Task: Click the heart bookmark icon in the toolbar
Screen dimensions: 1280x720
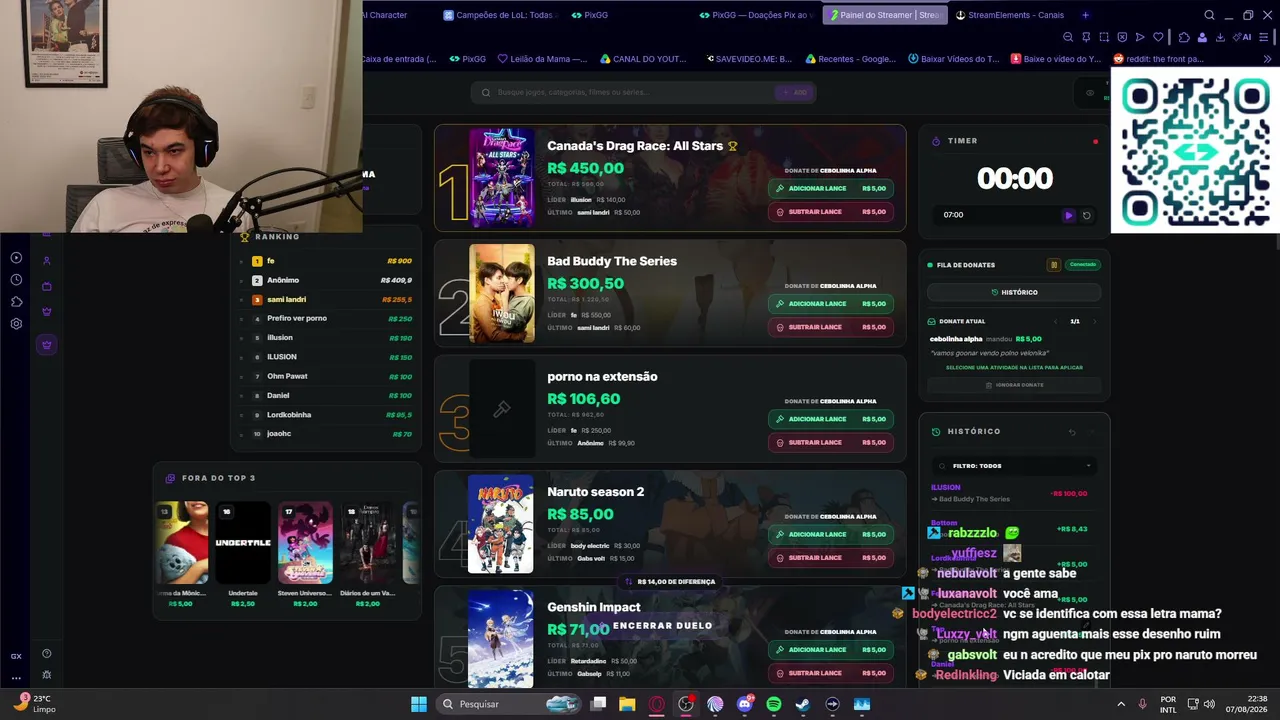Action: pyautogui.click(x=1158, y=37)
